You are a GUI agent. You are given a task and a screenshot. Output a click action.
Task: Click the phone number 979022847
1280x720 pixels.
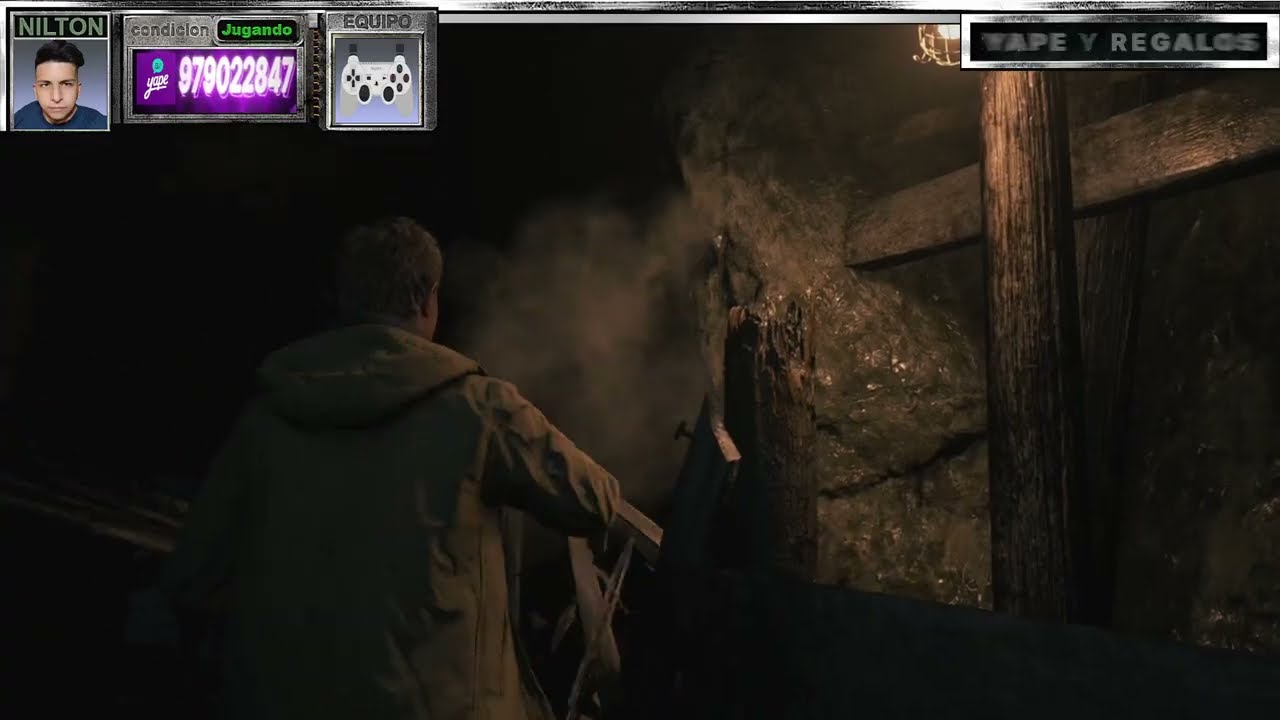236,78
